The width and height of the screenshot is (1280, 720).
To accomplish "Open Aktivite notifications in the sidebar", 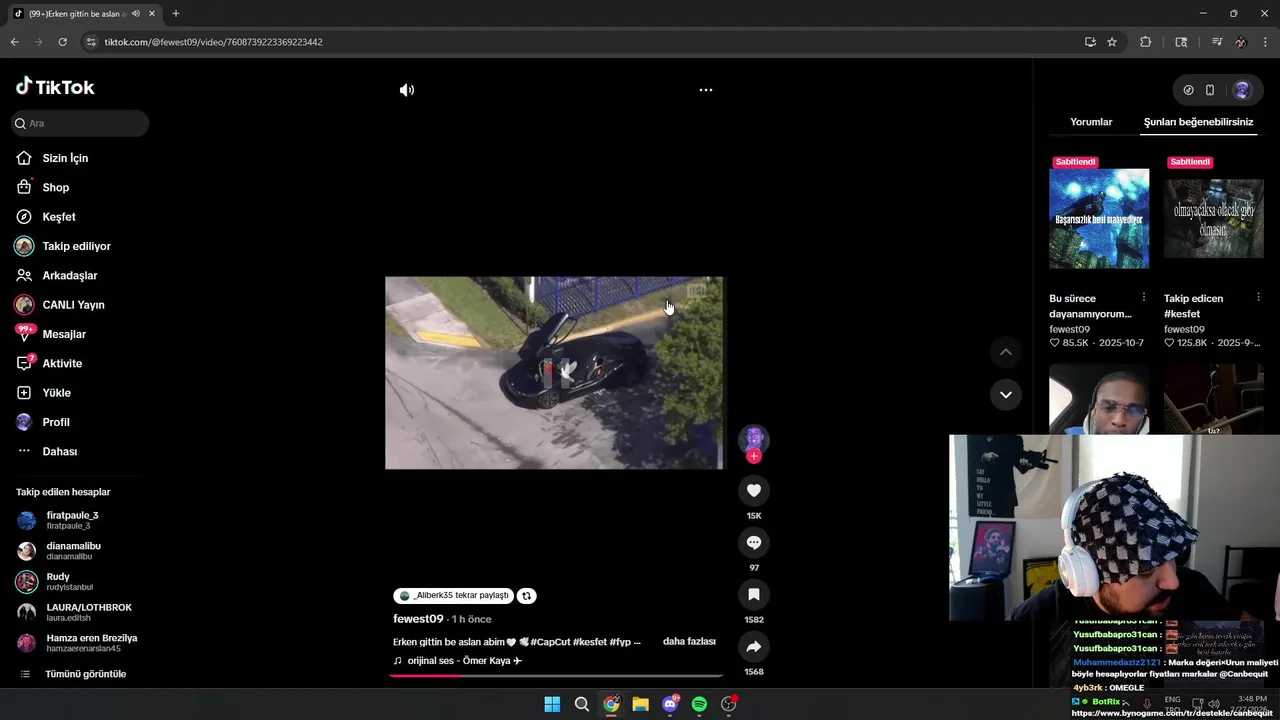I will tap(62, 363).
